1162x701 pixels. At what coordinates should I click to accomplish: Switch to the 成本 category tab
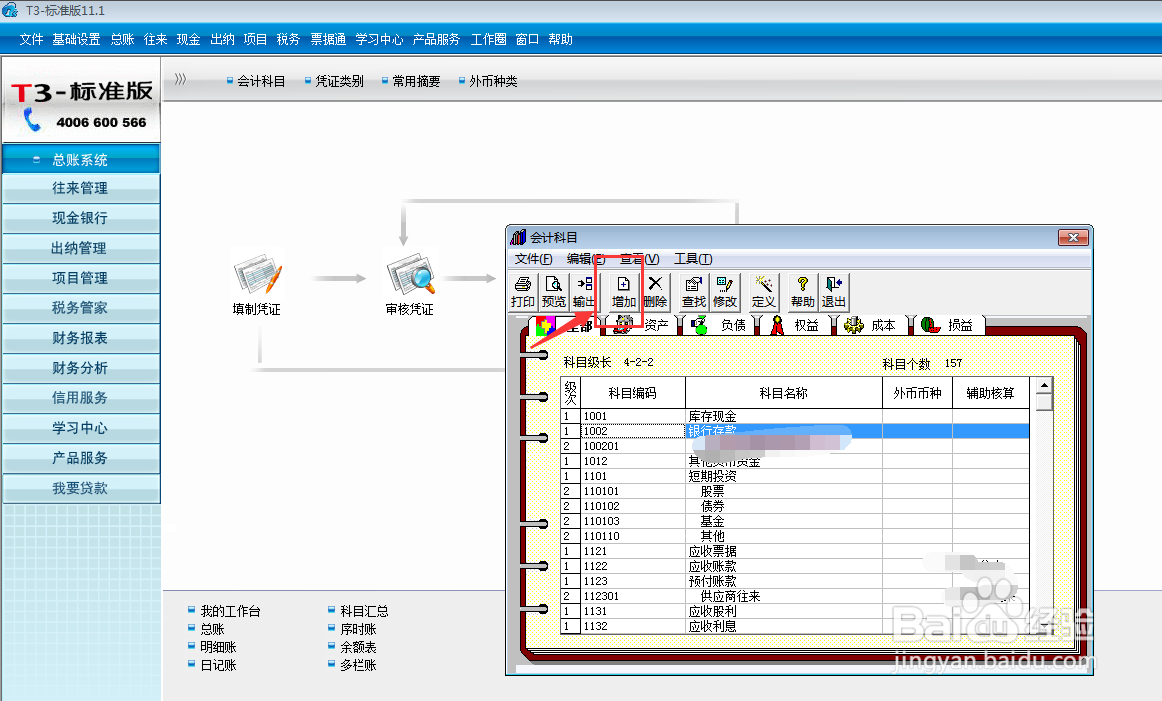[873, 325]
